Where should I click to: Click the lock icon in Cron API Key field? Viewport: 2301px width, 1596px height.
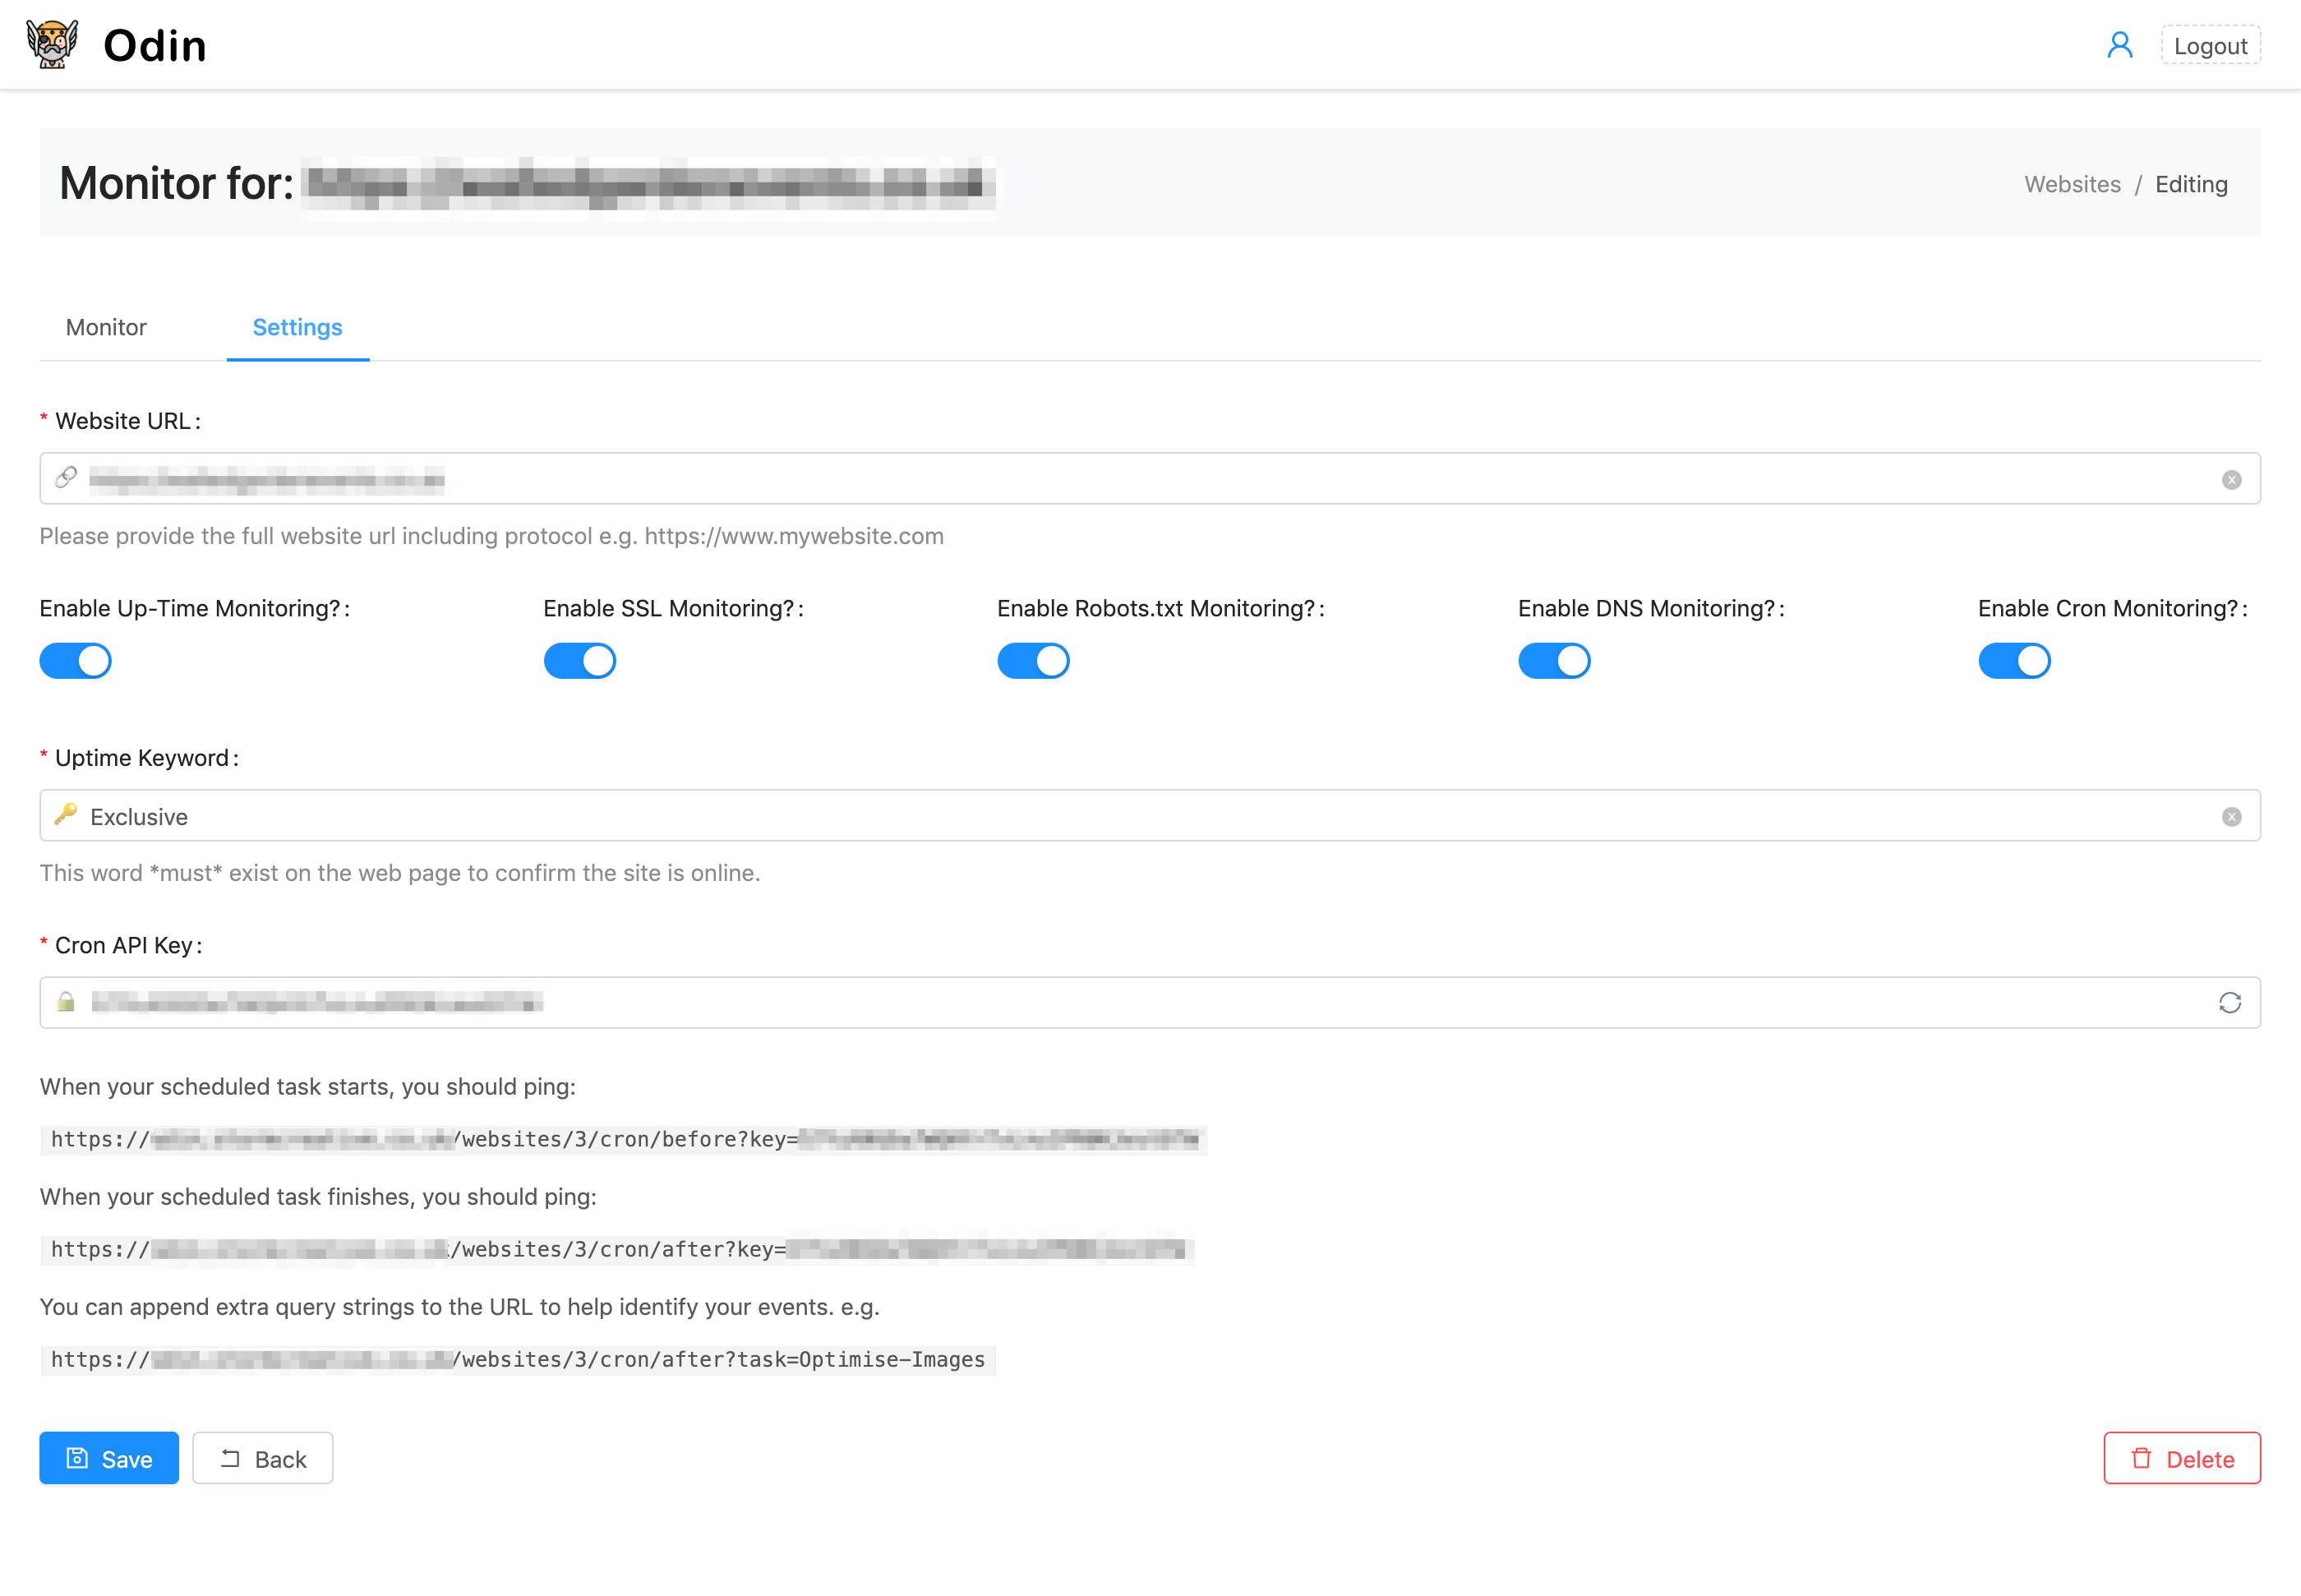(66, 1002)
